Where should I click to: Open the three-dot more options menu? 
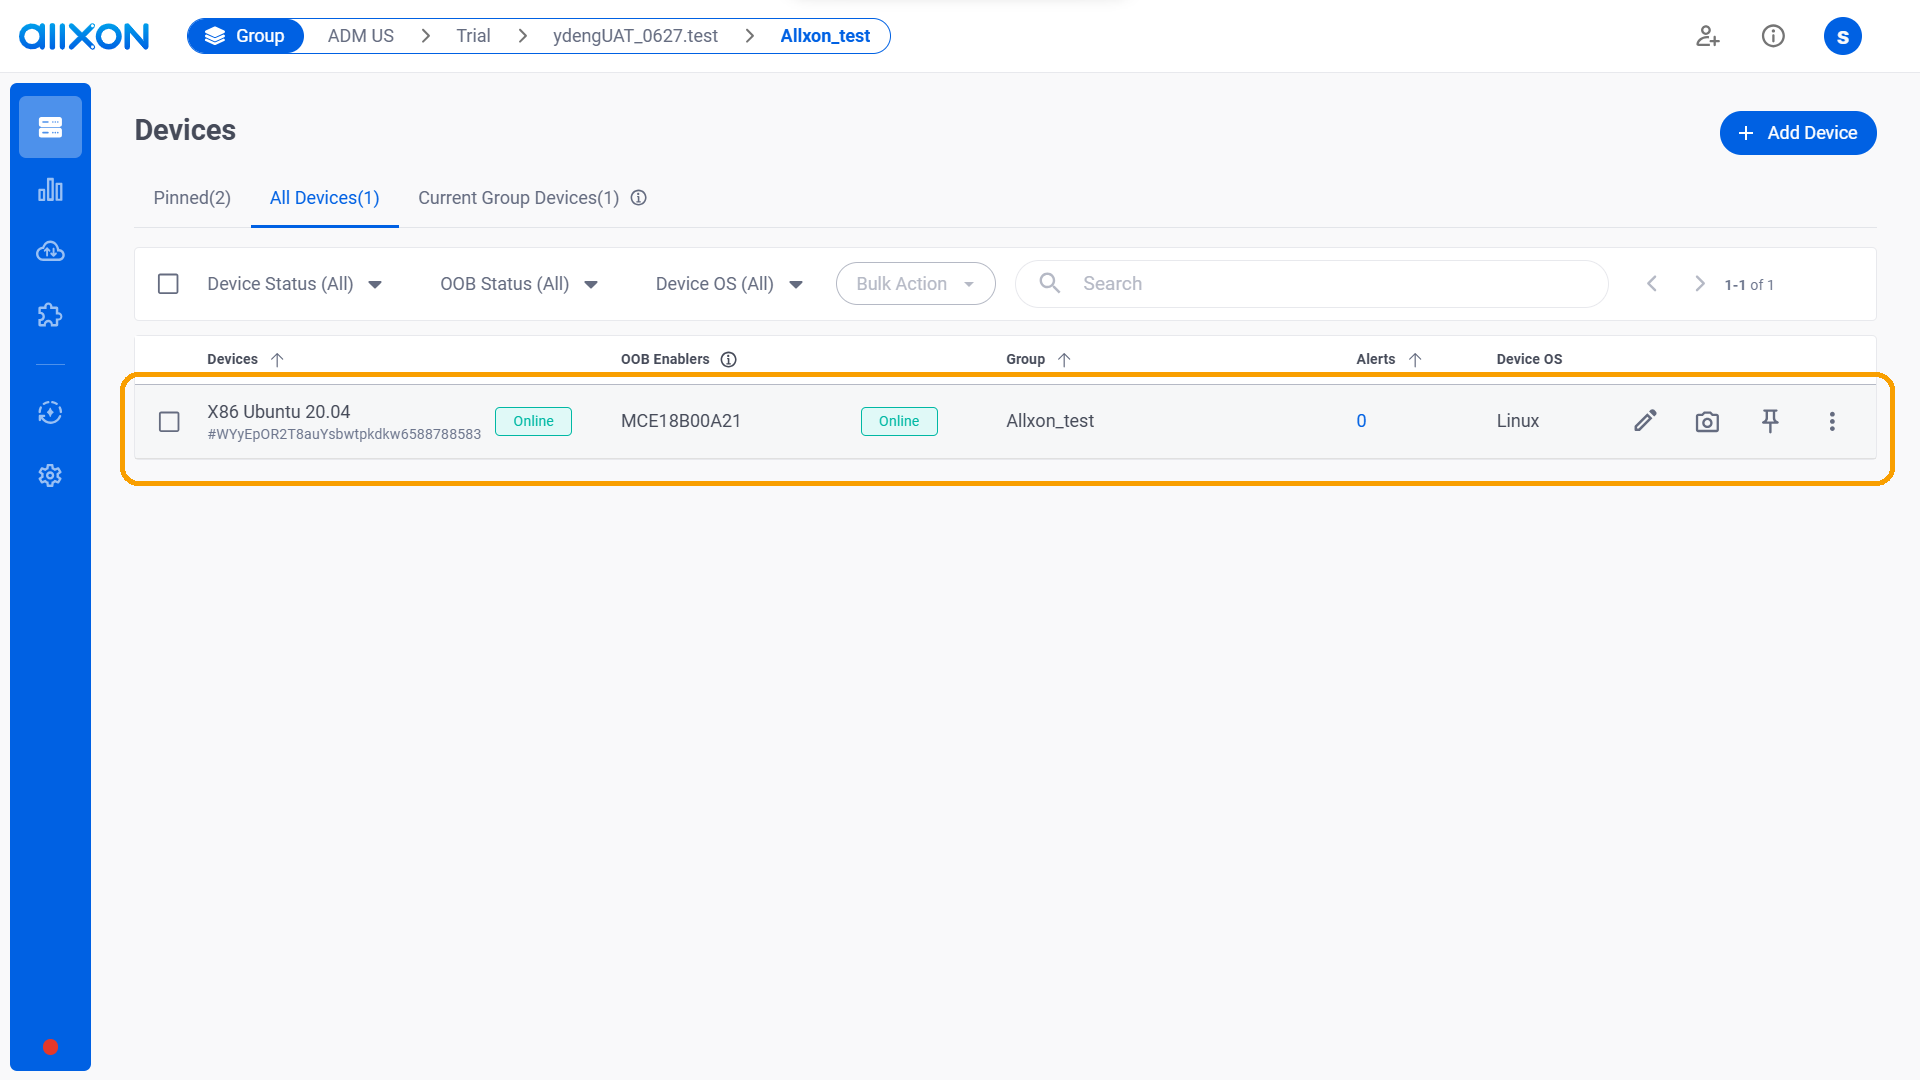1832,421
